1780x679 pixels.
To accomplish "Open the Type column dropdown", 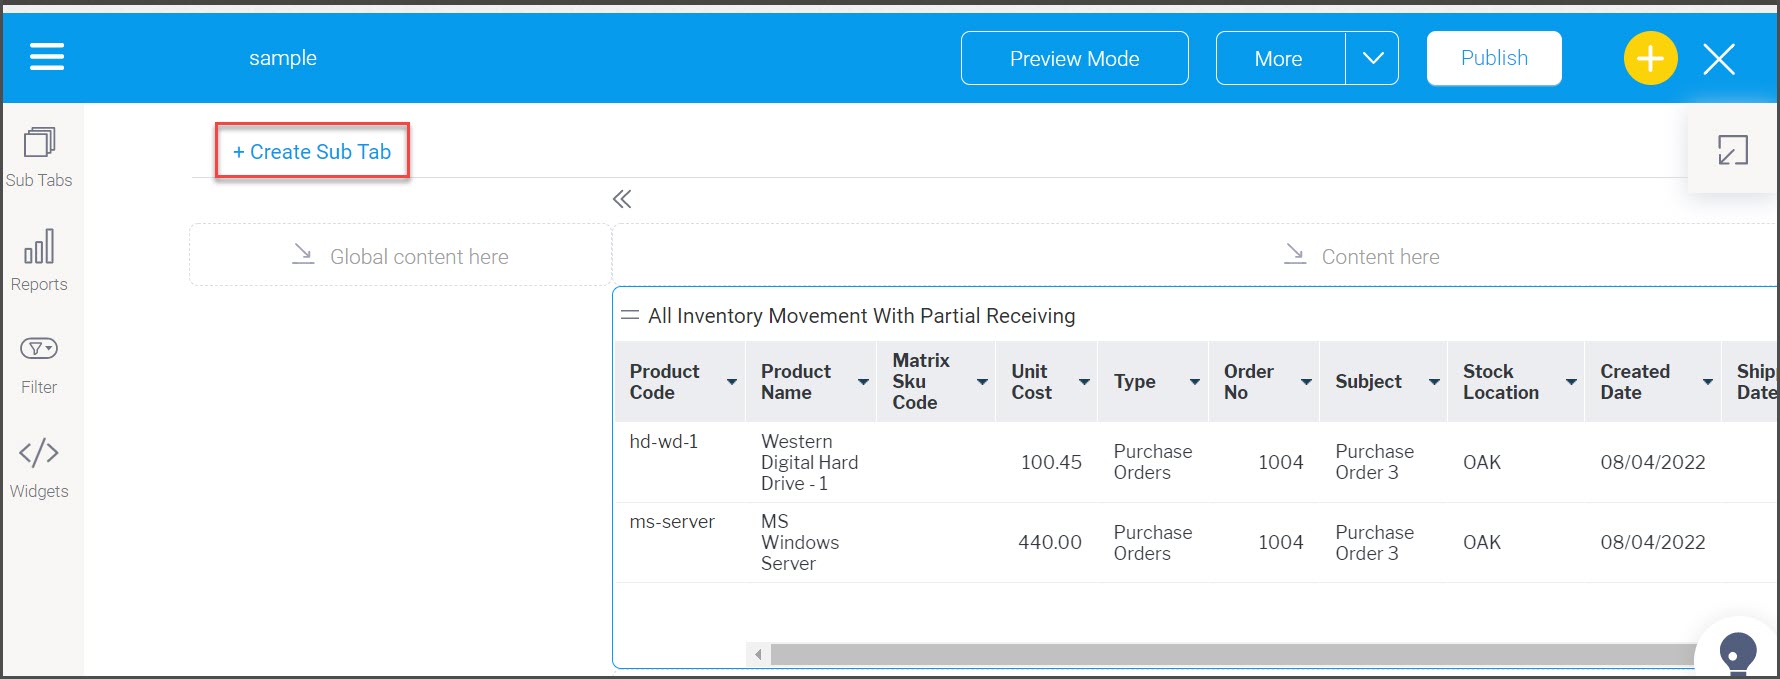I will point(1195,382).
